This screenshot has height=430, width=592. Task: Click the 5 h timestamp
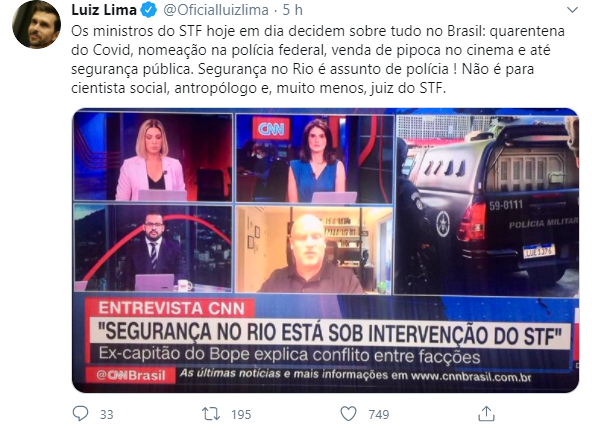click(293, 10)
